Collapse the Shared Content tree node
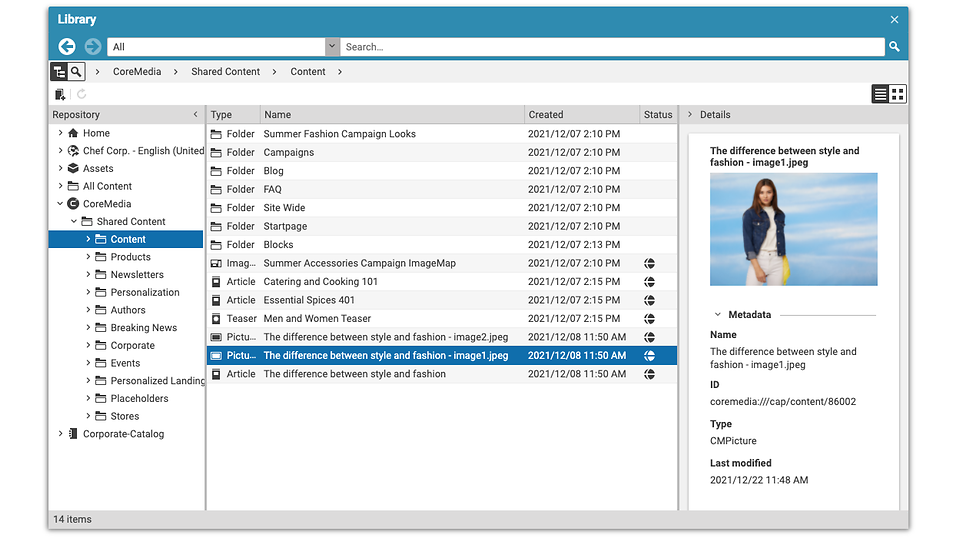Viewport: 960px width, 540px height. tap(74, 222)
